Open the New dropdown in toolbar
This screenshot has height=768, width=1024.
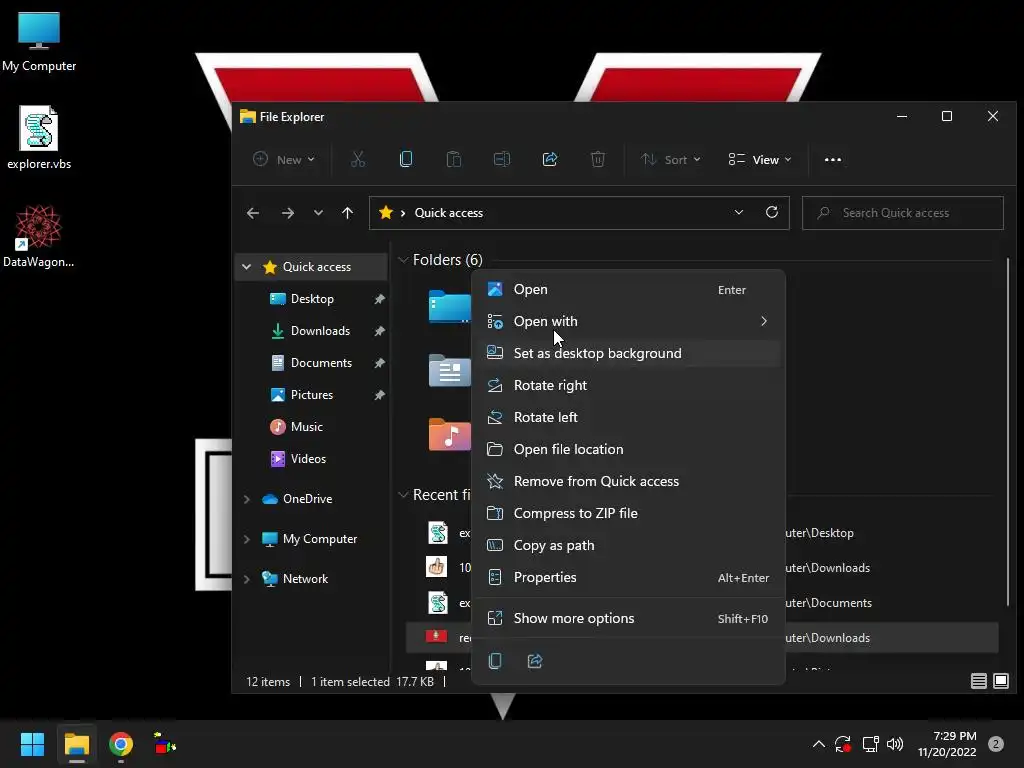tap(284, 159)
